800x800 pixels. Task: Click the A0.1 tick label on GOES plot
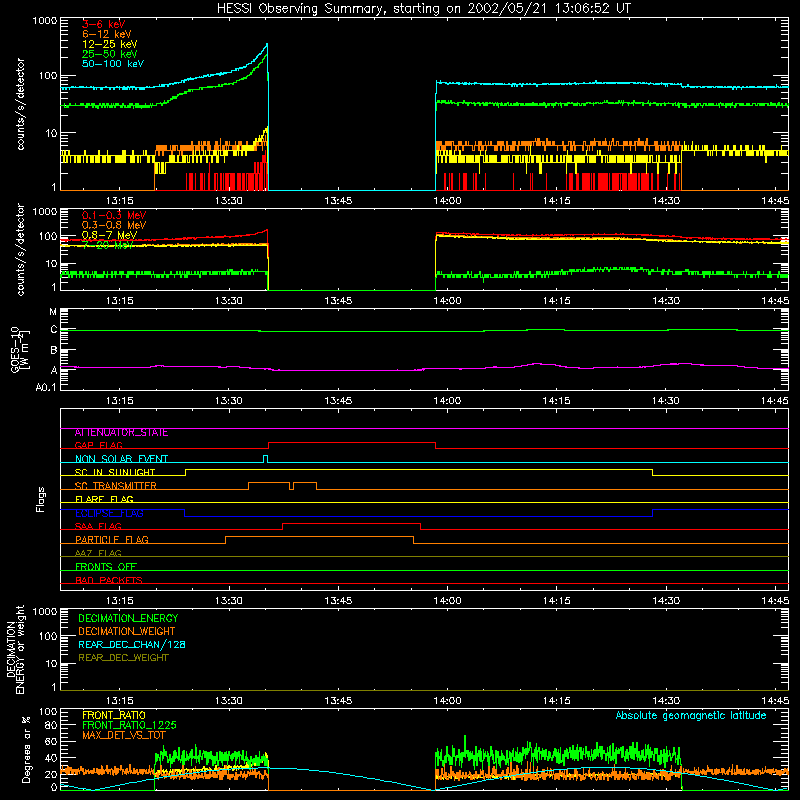tap(46, 388)
